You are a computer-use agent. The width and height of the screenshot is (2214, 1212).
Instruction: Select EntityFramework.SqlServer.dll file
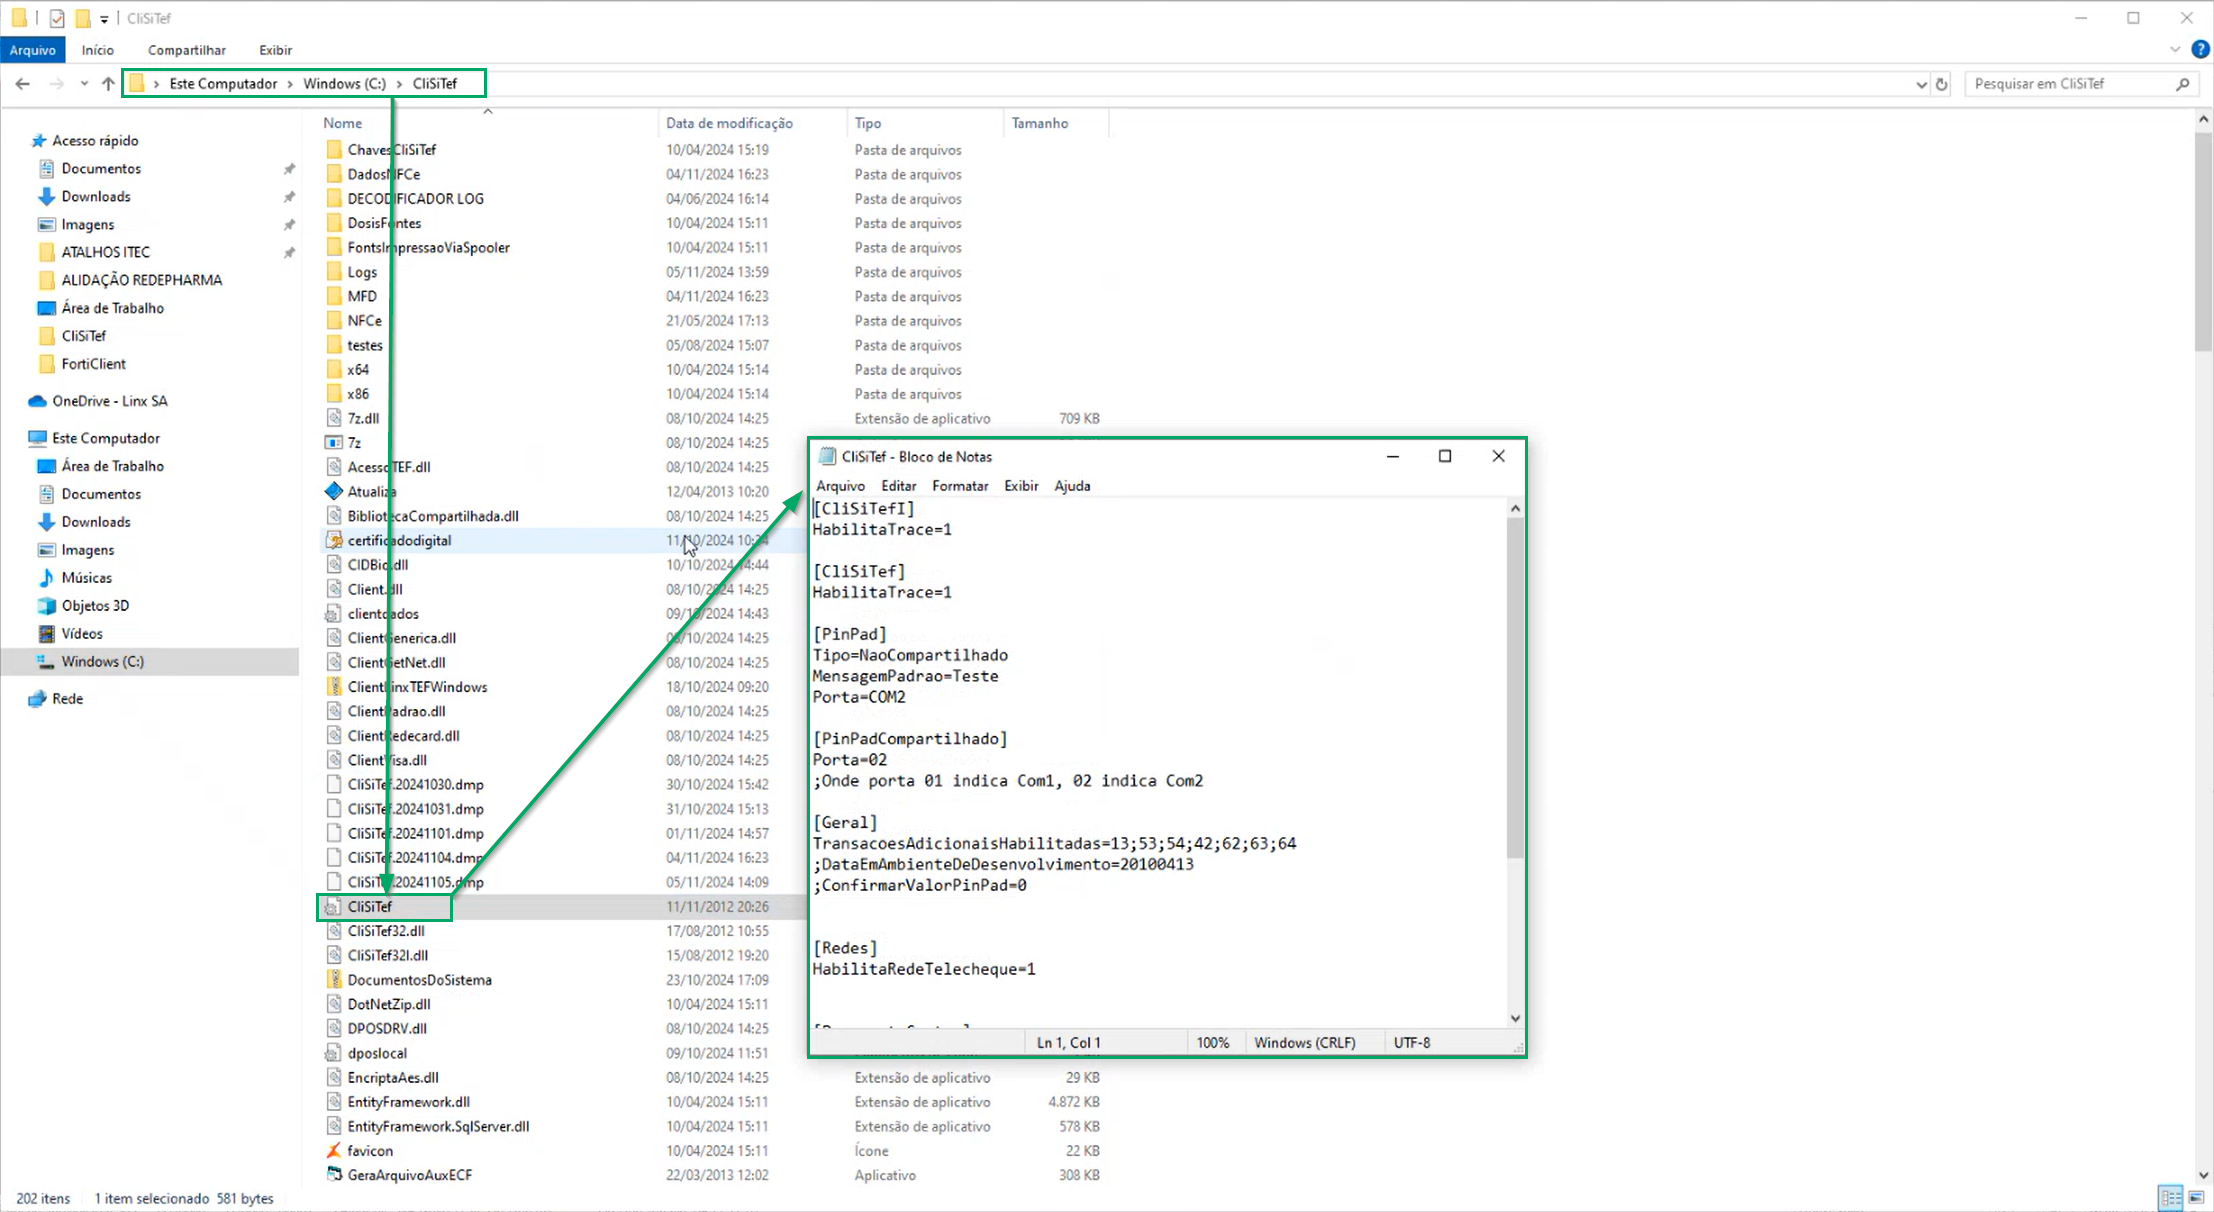(x=438, y=1127)
